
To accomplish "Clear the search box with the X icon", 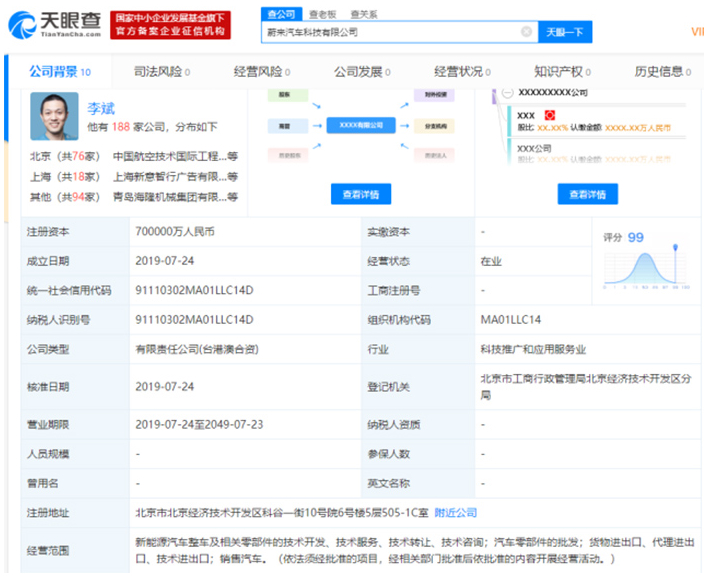I will tap(527, 32).
